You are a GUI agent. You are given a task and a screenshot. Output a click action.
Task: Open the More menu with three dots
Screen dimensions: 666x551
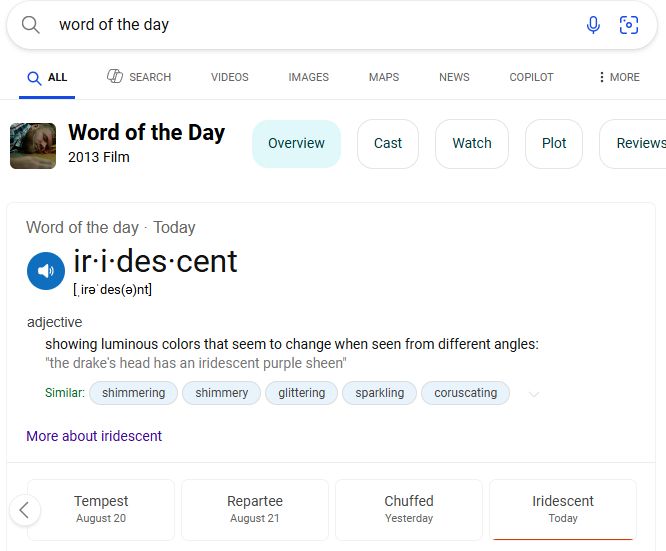pyautogui.click(x=618, y=77)
